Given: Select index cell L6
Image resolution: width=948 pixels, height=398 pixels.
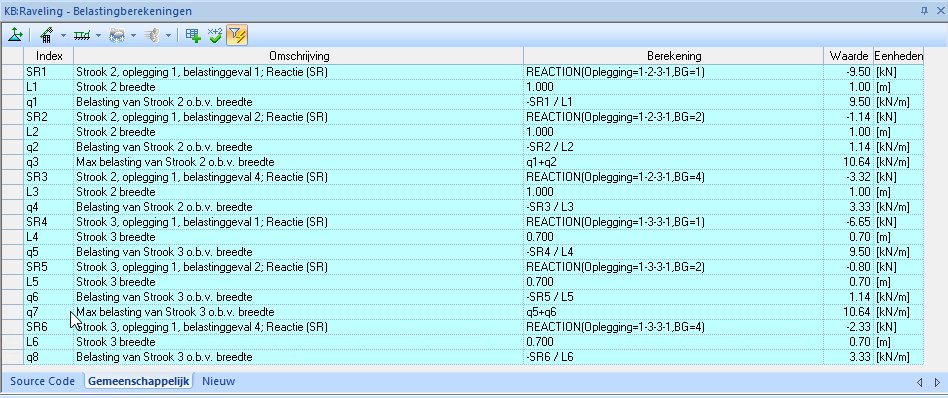Looking at the screenshot, I should [48, 342].
